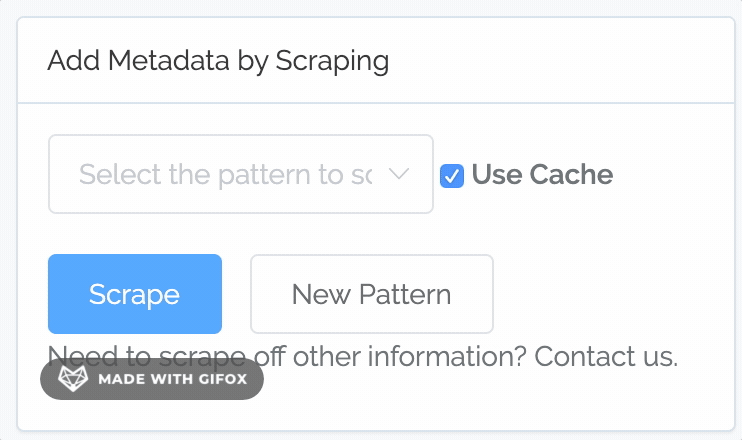742x440 pixels.
Task: Click the Need to scrape off other information text
Action: click(287, 356)
